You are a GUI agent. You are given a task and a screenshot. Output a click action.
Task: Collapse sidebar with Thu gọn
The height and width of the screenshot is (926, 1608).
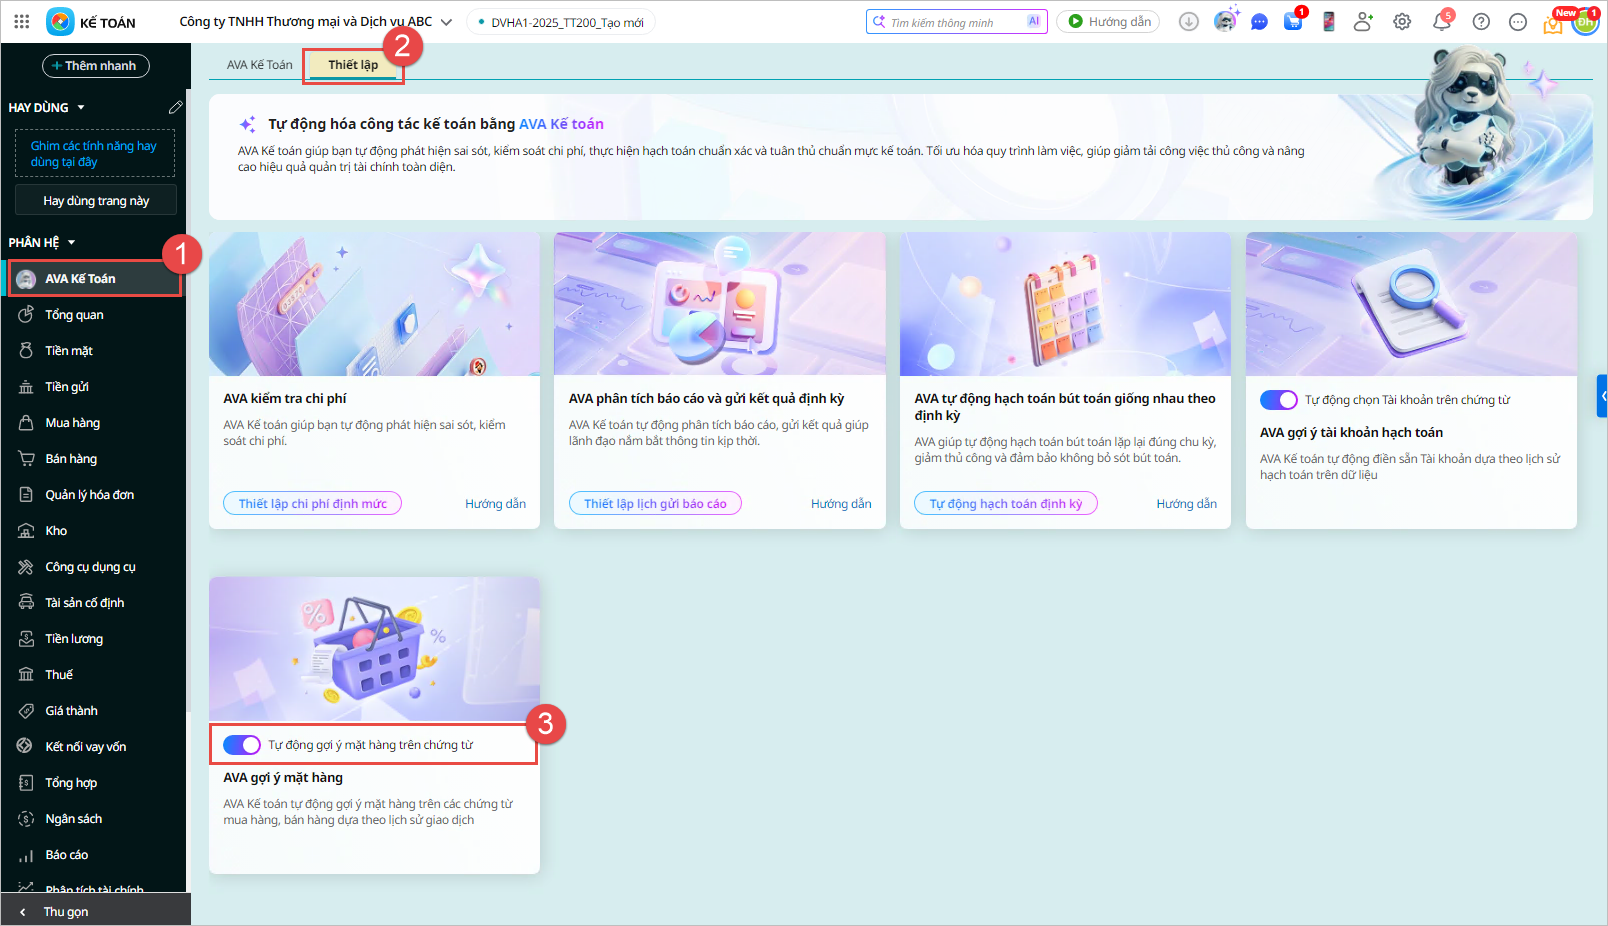96,911
